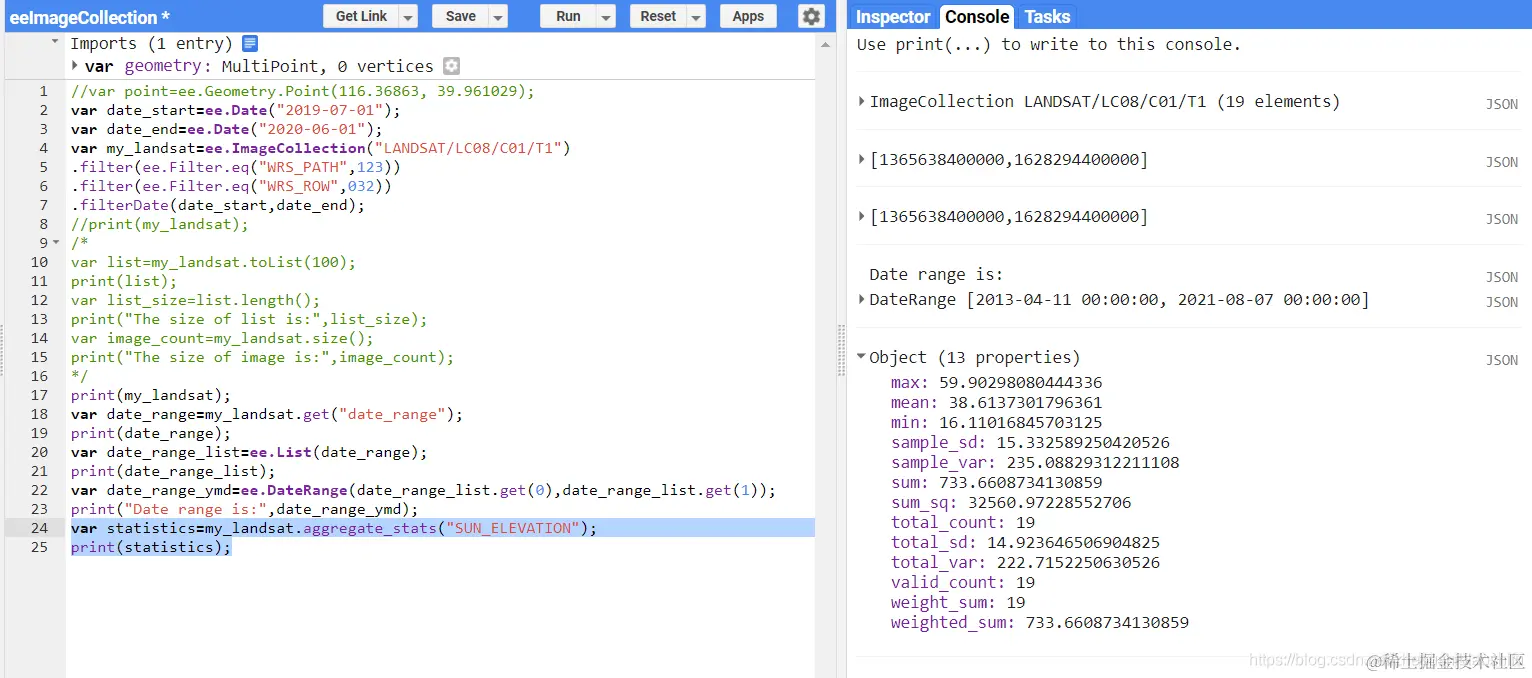Image resolution: width=1532 pixels, height=678 pixels.
Task: Open the Reset dropdown arrow
Action: pos(696,16)
